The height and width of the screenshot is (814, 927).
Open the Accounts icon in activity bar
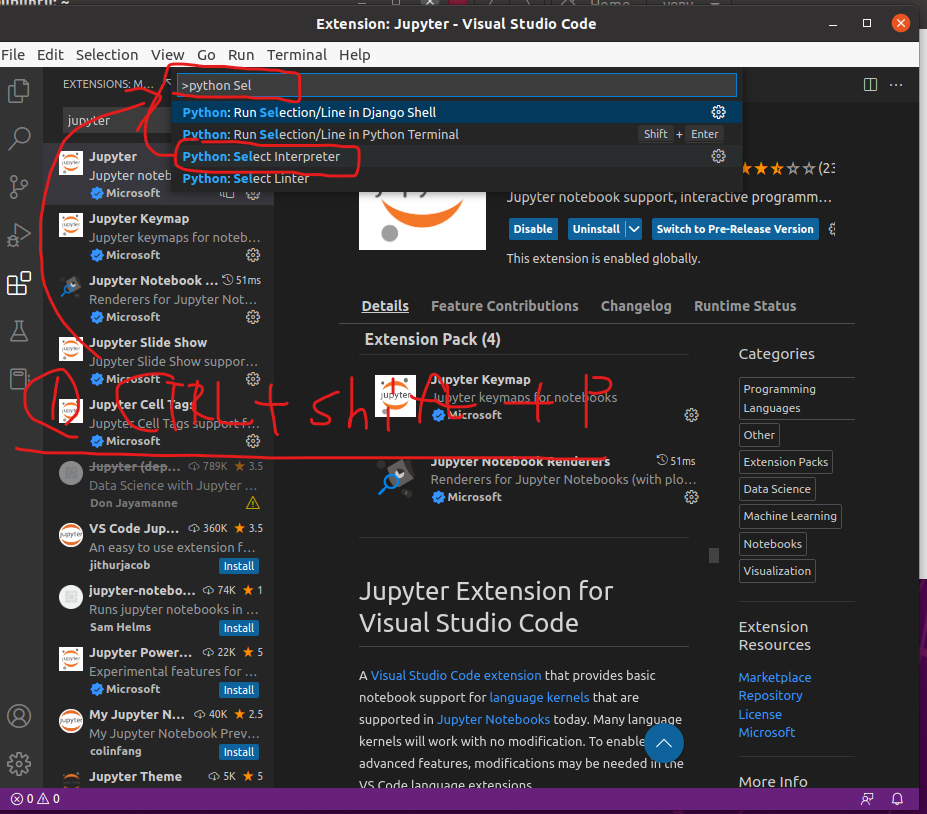19,716
